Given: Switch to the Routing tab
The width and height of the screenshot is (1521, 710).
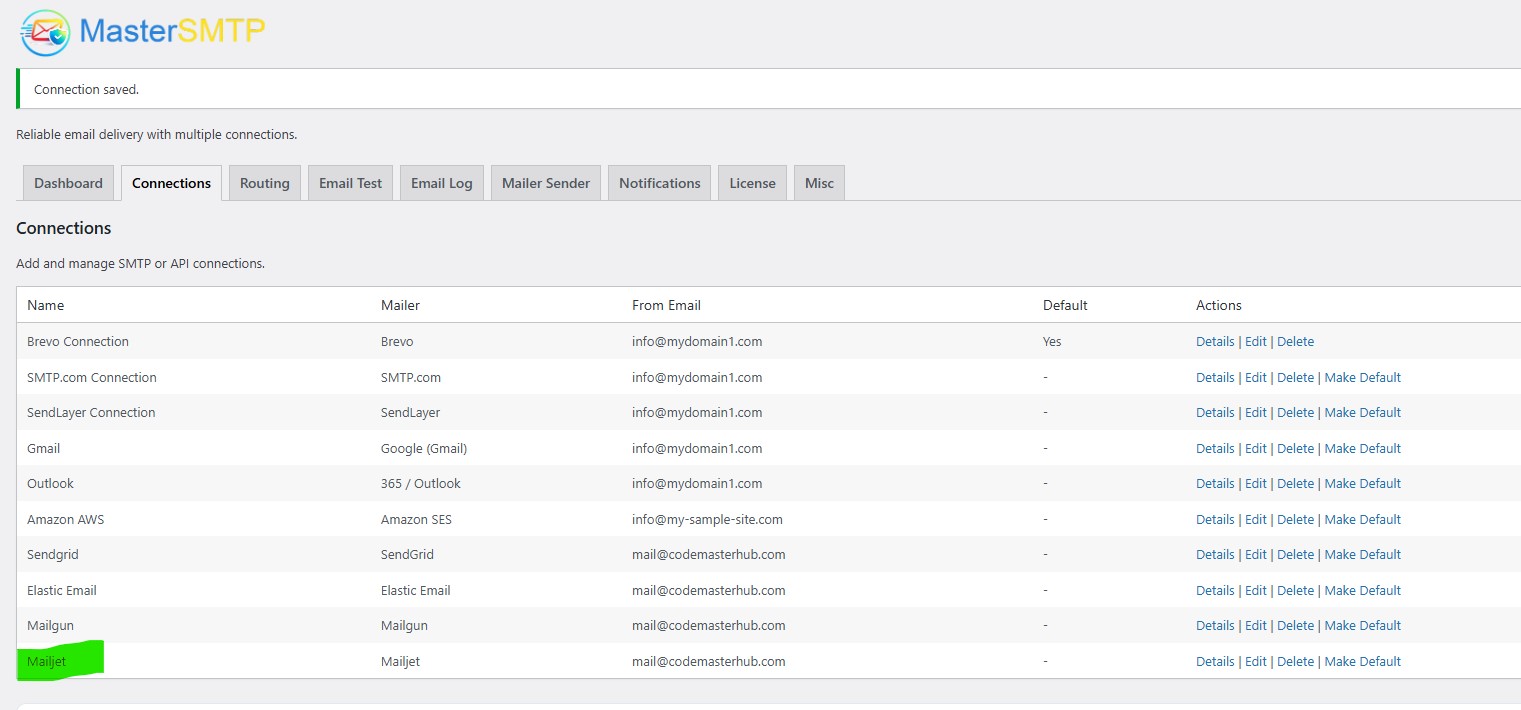Looking at the screenshot, I should 264,183.
